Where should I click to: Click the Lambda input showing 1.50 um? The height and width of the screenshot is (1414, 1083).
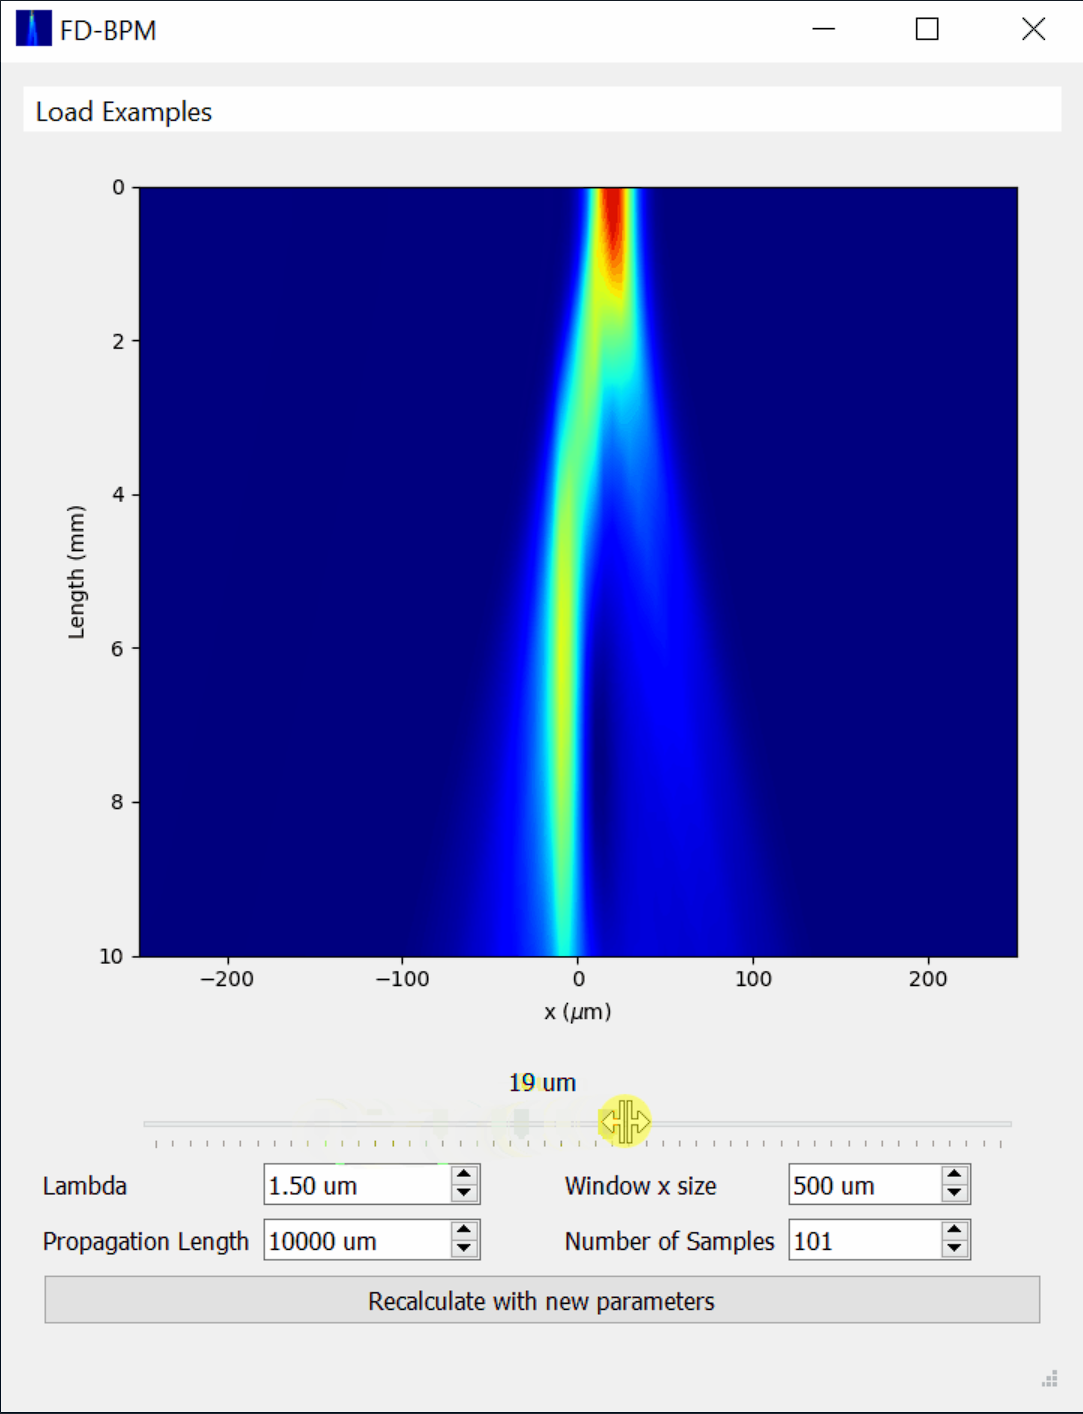[x=355, y=1185]
